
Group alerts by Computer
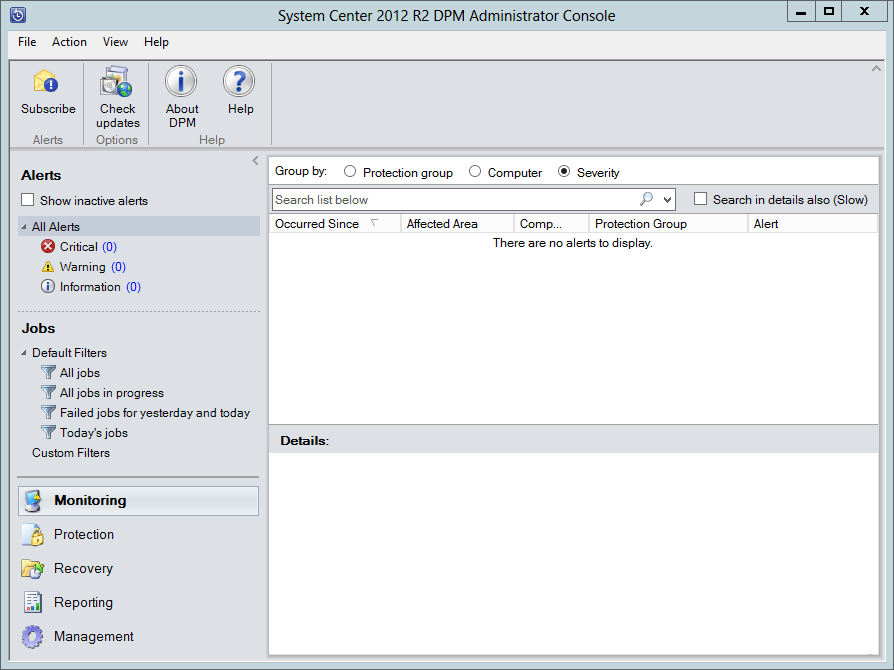click(x=475, y=172)
